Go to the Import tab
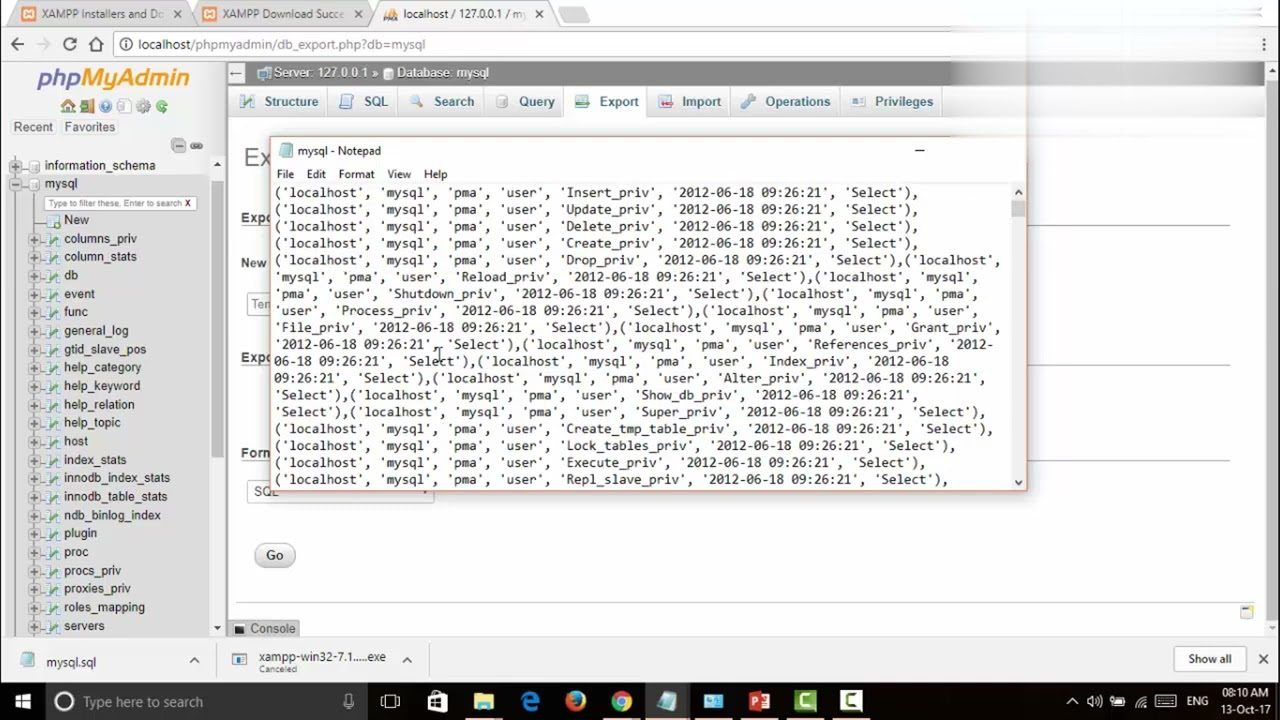1280x720 pixels. coord(690,102)
